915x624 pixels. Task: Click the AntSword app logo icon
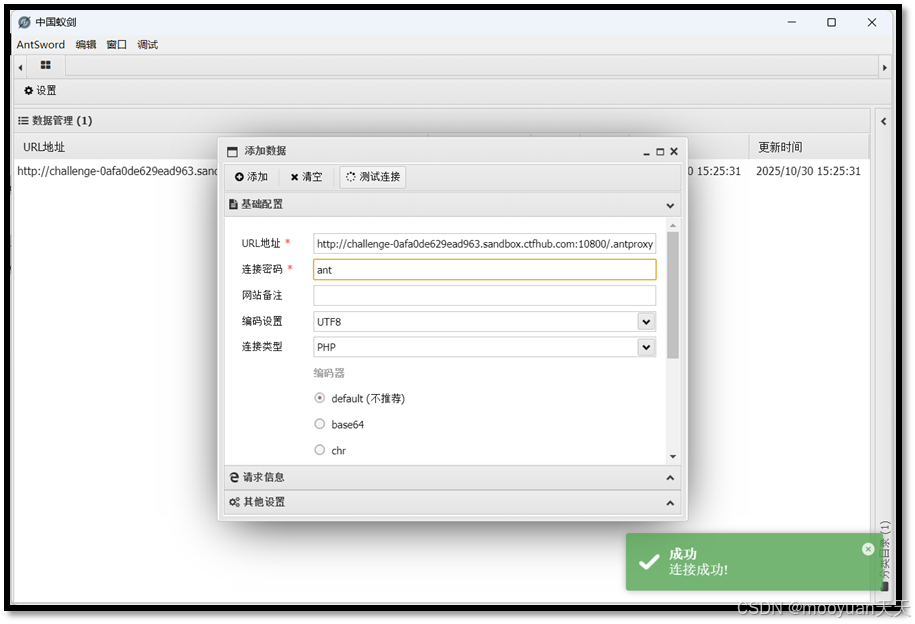(x=25, y=22)
